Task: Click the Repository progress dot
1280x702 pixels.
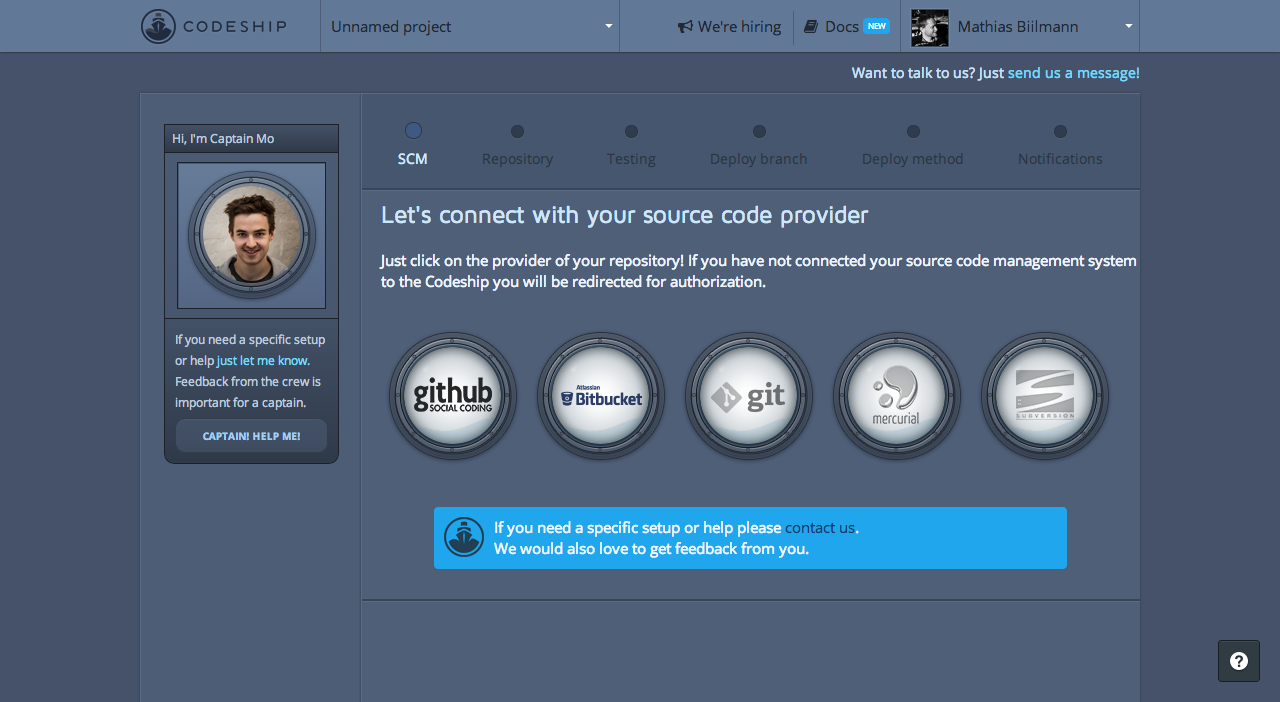Action: (x=517, y=131)
